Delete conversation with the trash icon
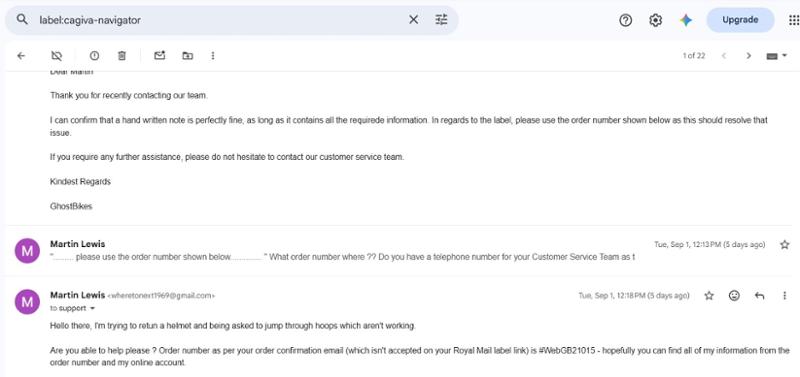Image resolution: width=800 pixels, height=377 pixels. pos(121,56)
